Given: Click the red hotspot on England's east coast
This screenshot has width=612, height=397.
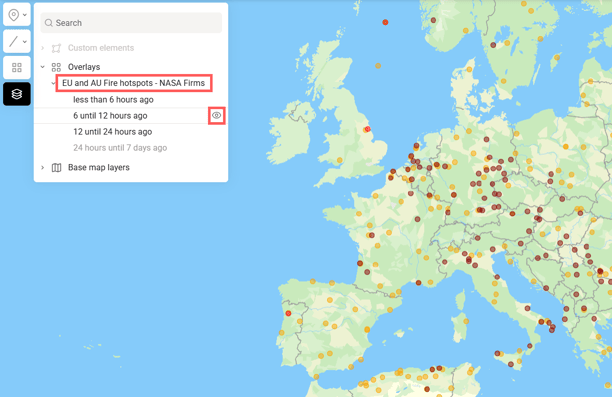Looking at the screenshot, I should tap(367, 129).
